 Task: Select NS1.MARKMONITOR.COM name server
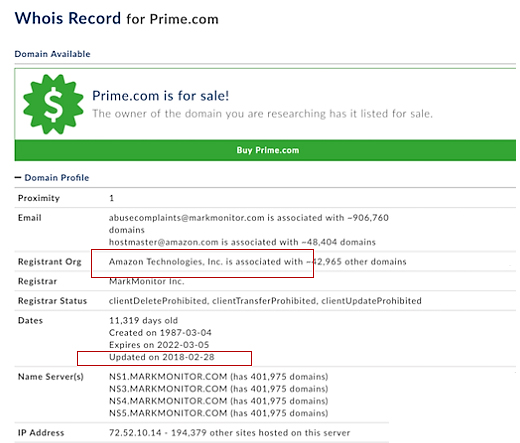pos(168,377)
